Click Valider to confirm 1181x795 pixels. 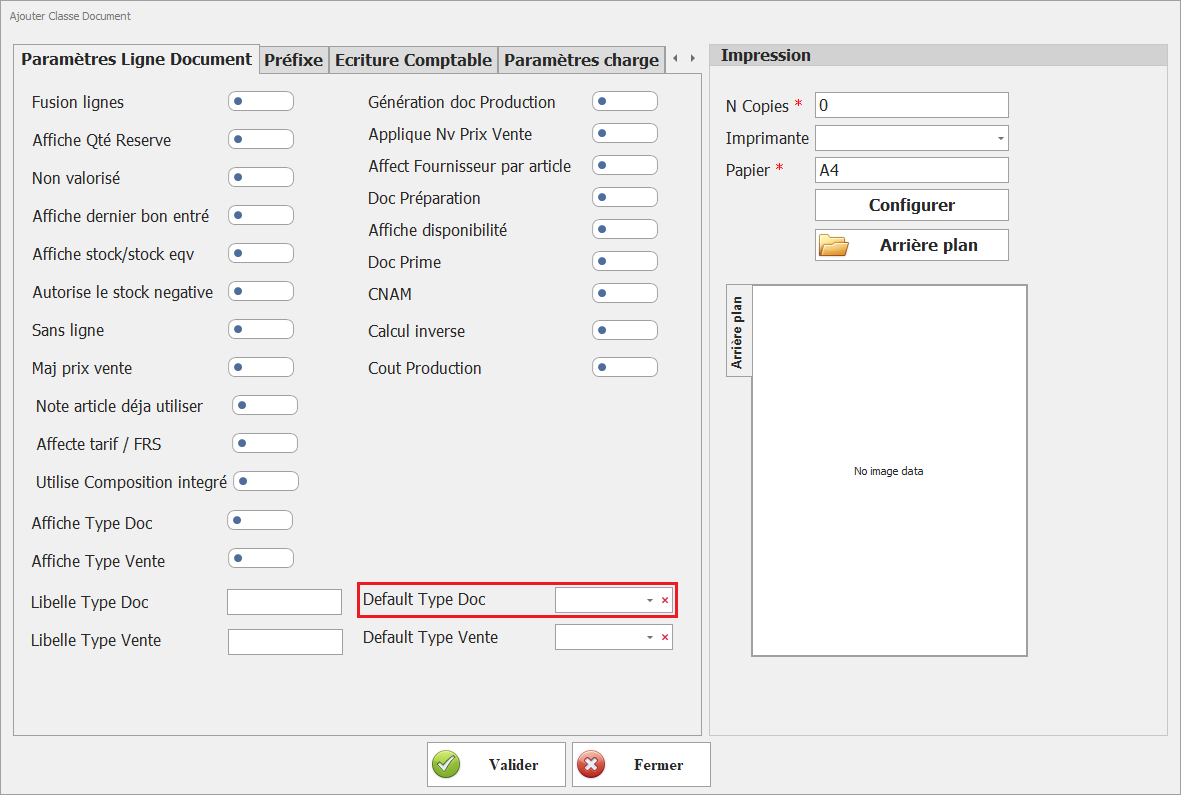(496, 764)
